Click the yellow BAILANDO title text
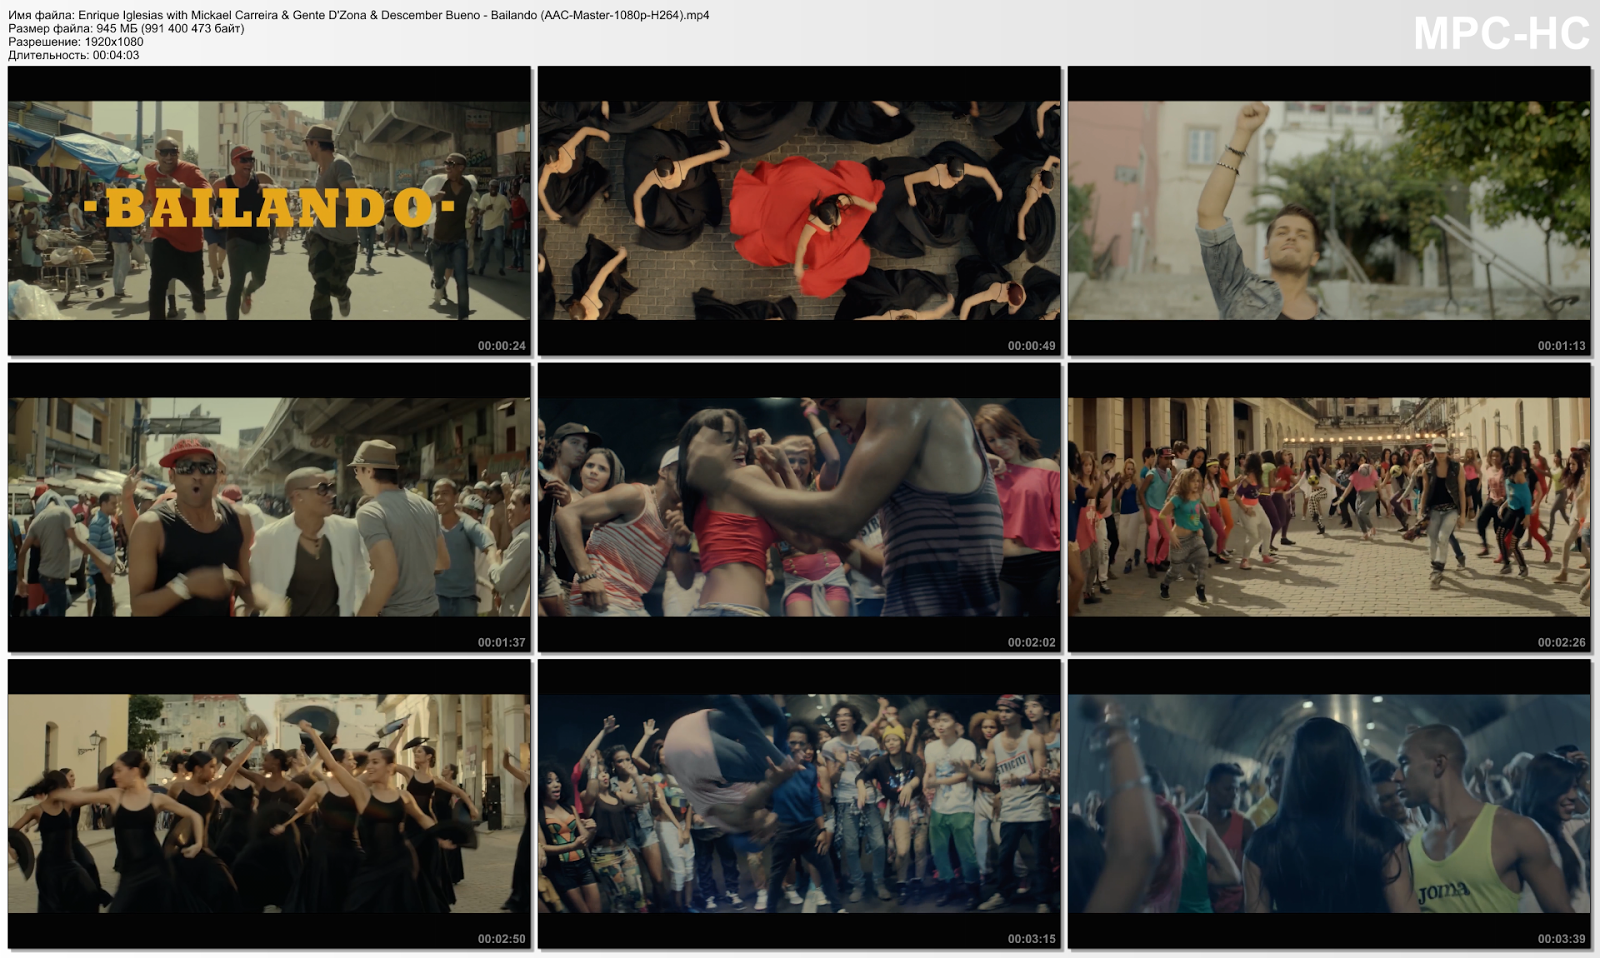 (269, 208)
